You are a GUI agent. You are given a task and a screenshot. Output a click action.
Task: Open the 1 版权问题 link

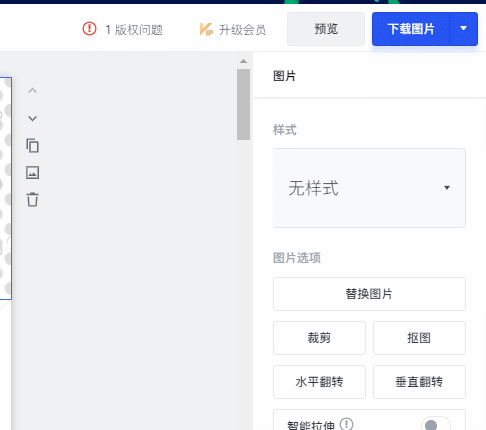(x=134, y=30)
